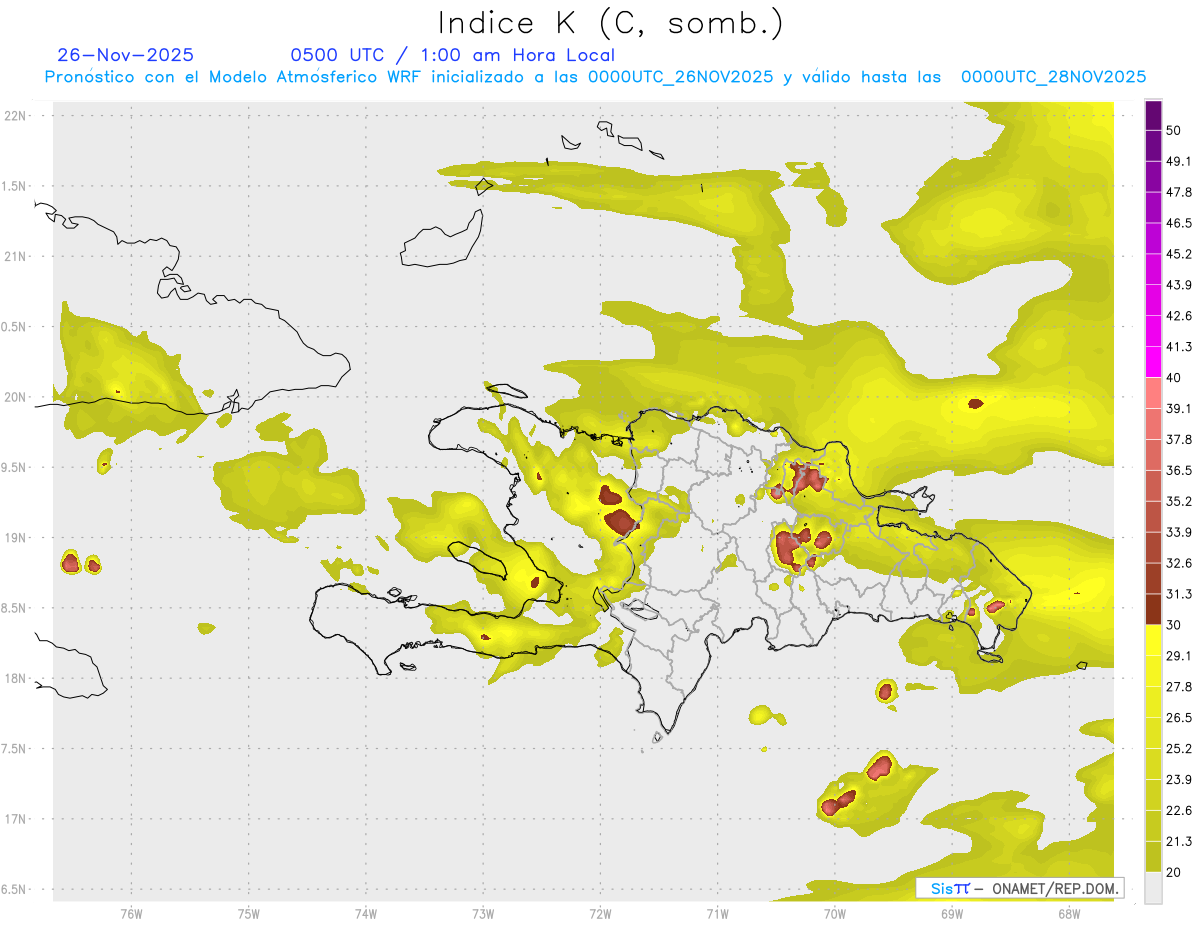Click the colorbar value '49.1'
Image resolution: width=1200 pixels, height=927 pixels.
(1179, 161)
